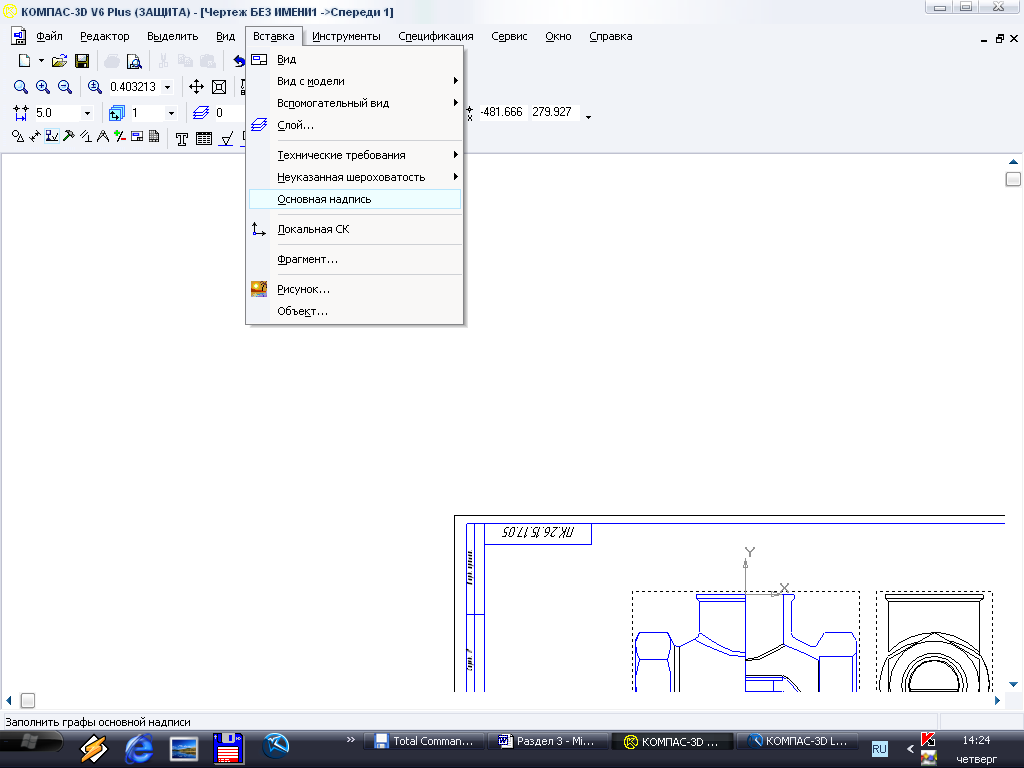The height and width of the screenshot is (768, 1024).
Task: Click the cursor step icon beside 5.0
Action: point(21,113)
